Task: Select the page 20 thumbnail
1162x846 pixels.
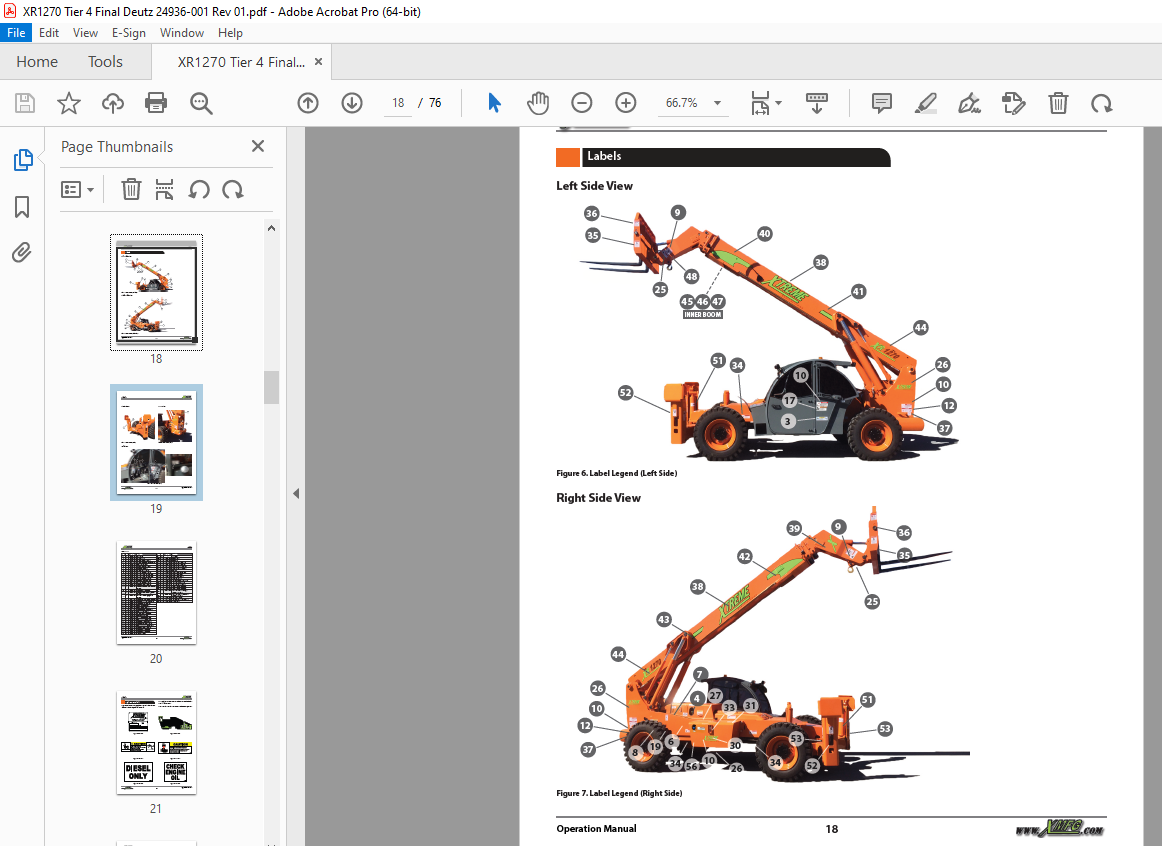Action: click(x=156, y=593)
